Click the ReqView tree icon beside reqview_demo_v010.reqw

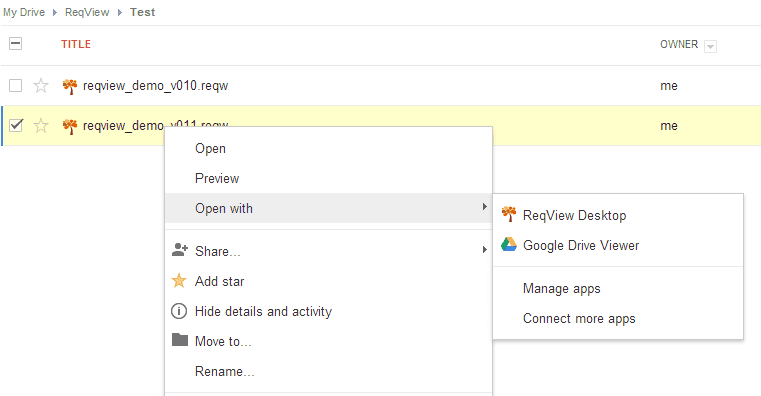coord(70,86)
